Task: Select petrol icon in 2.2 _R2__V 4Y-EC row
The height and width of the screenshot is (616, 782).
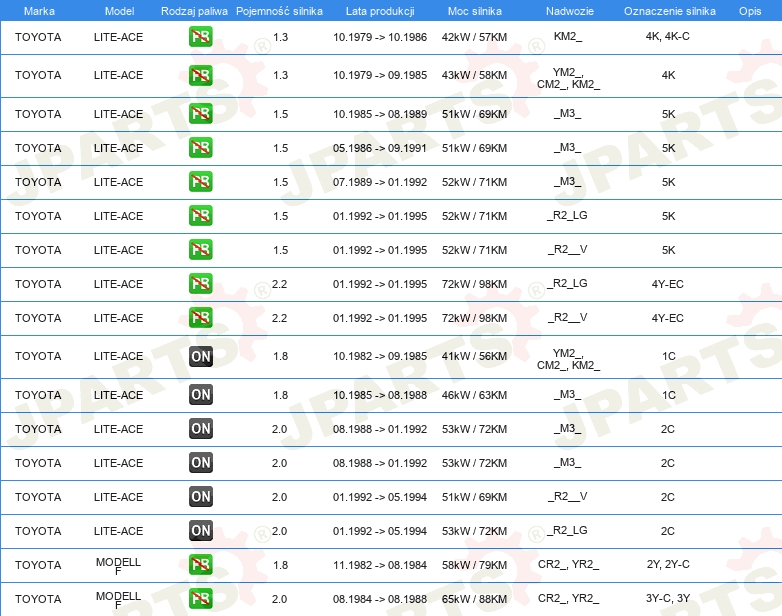Action: pyautogui.click(x=200, y=317)
